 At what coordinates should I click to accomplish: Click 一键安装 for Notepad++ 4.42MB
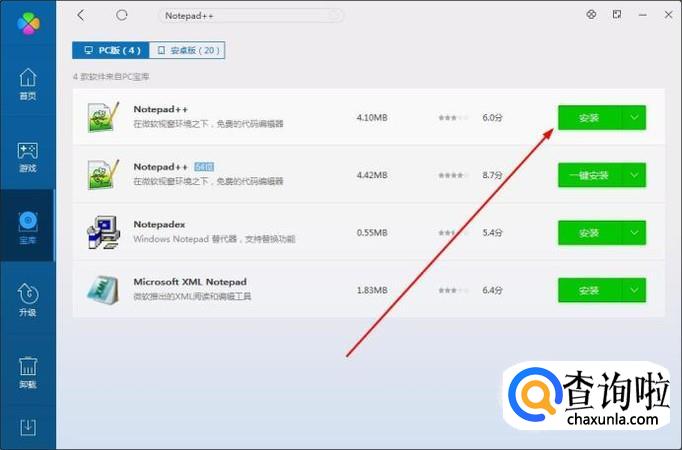tap(590, 175)
